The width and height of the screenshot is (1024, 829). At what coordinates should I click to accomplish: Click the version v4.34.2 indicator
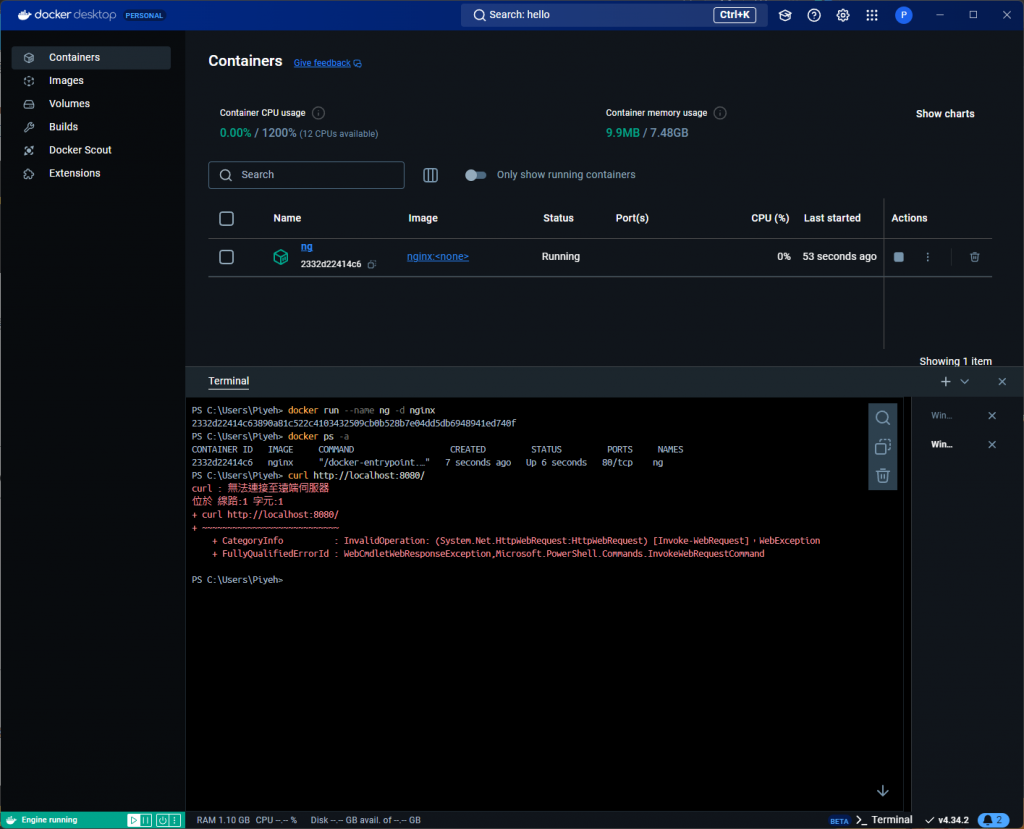pyautogui.click(x=947, y=821)
